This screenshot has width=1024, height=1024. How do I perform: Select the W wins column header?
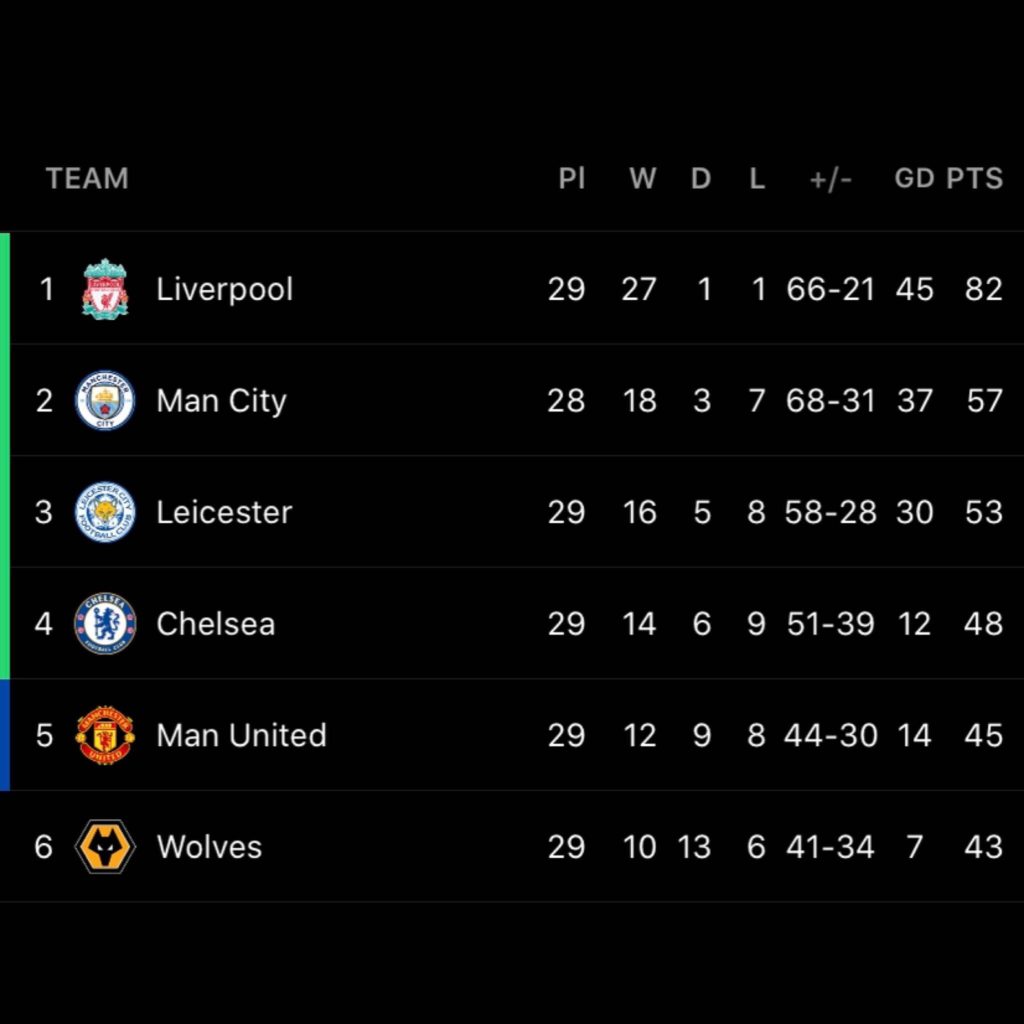[643, 178]
